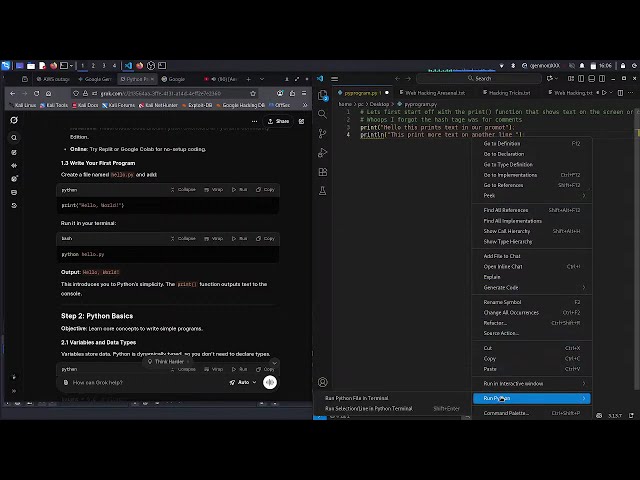Toggle Wrap on the python hello world code block
640x480 pixels.
[213, 189]
